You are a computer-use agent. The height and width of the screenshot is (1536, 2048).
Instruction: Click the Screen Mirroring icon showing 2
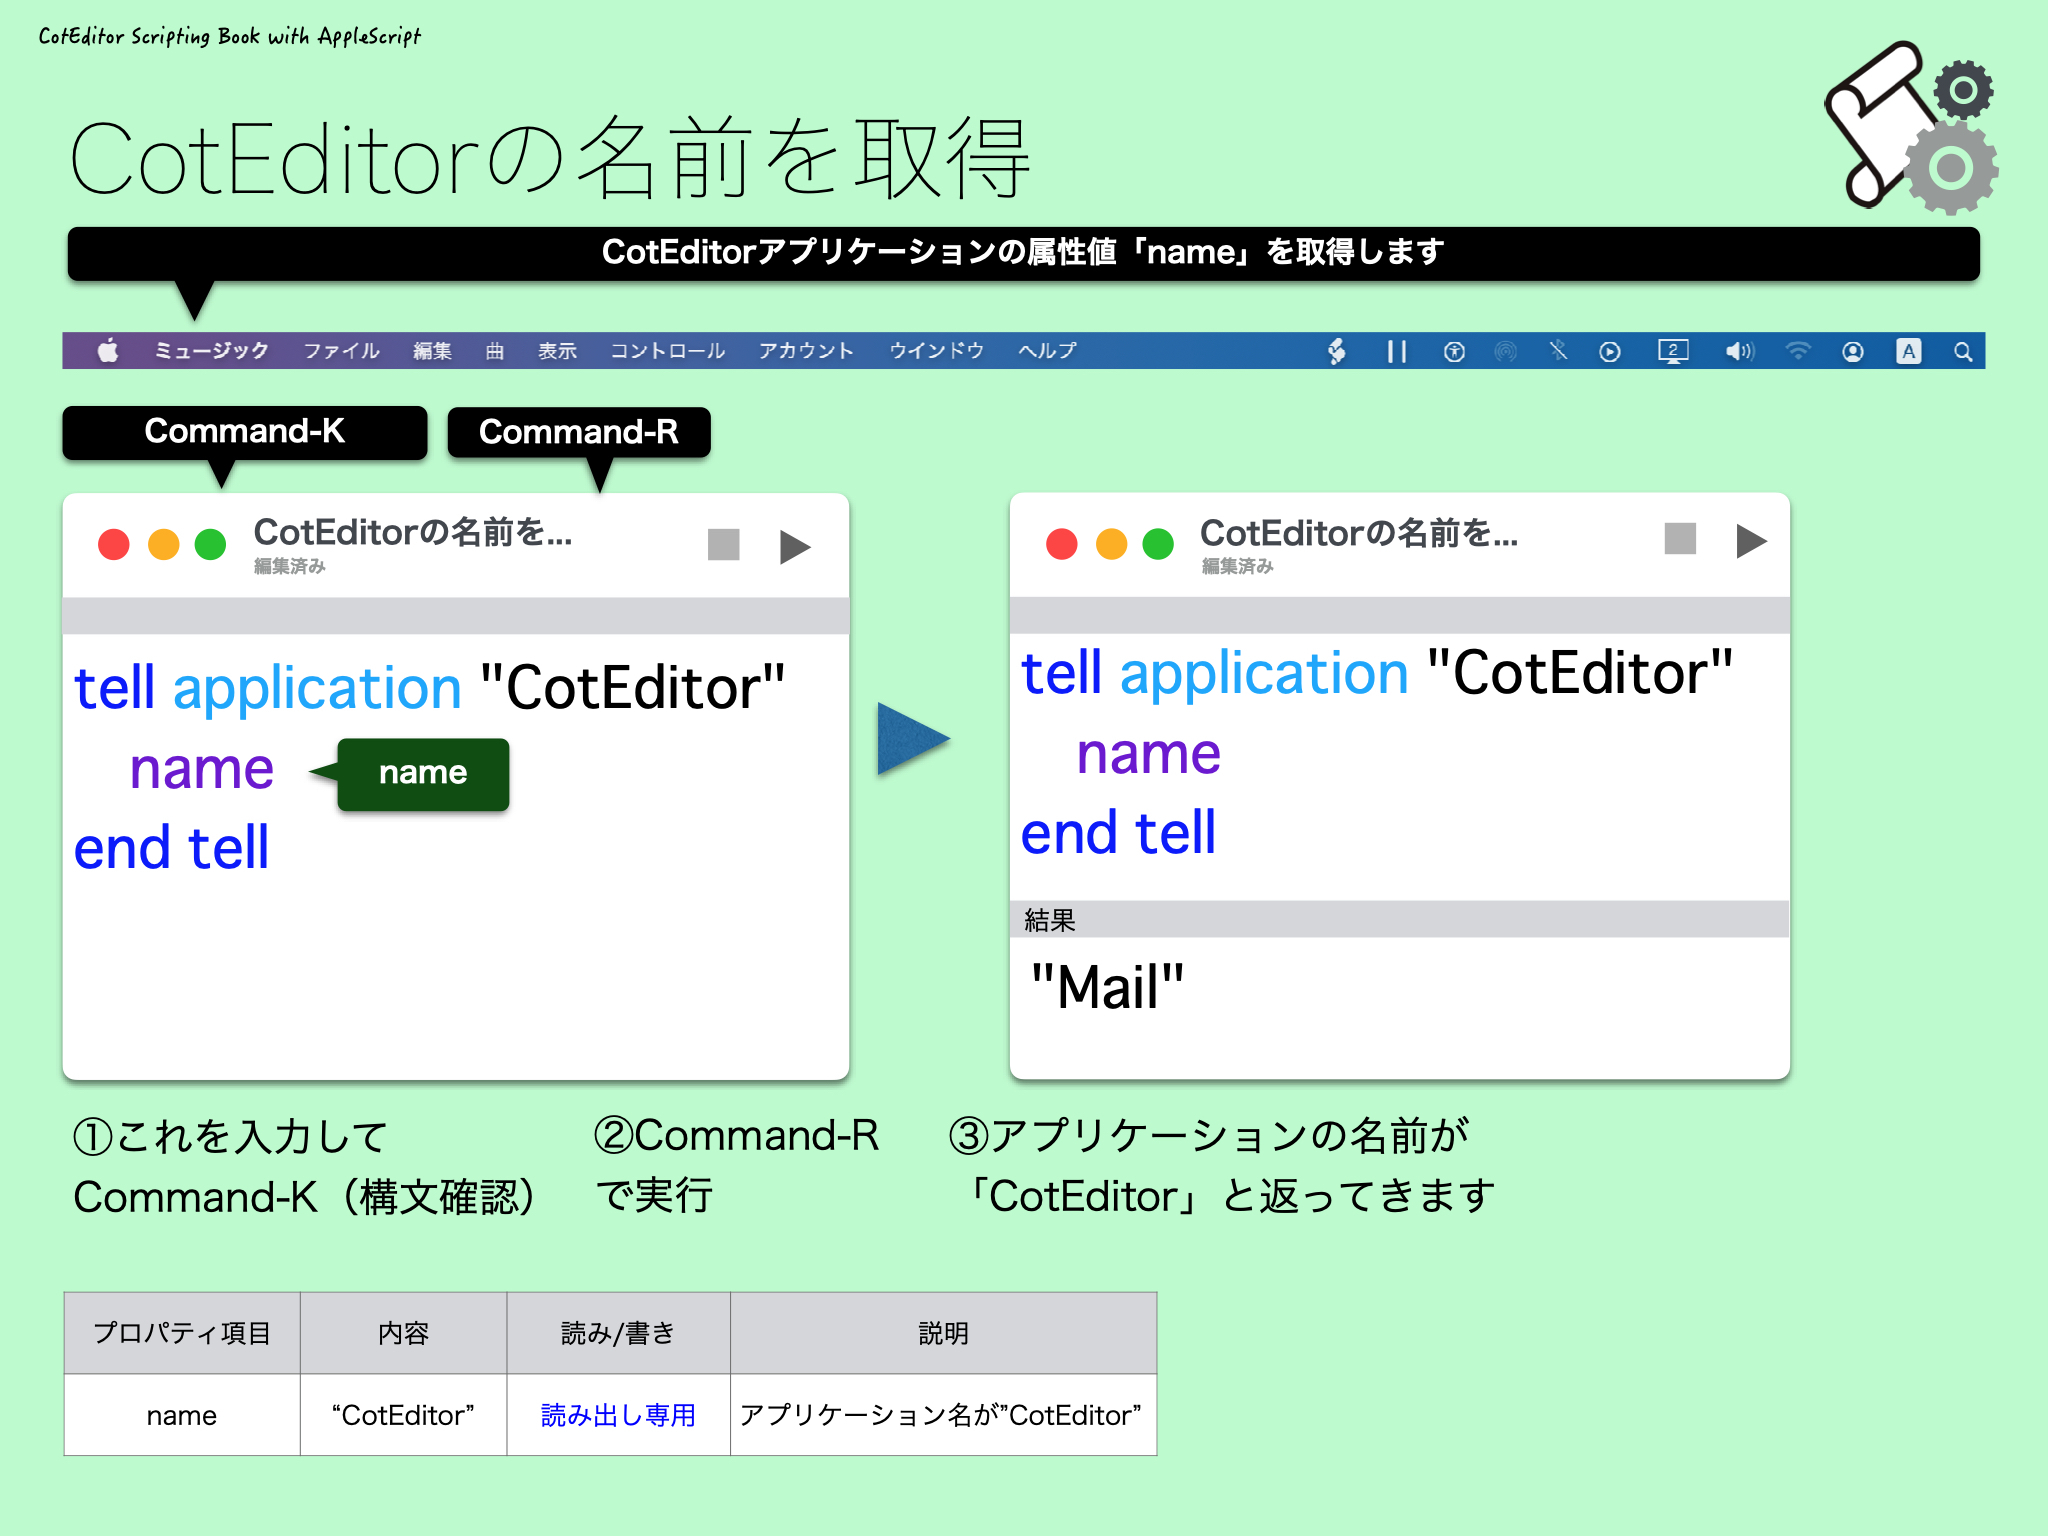[x=1674, y=351]
